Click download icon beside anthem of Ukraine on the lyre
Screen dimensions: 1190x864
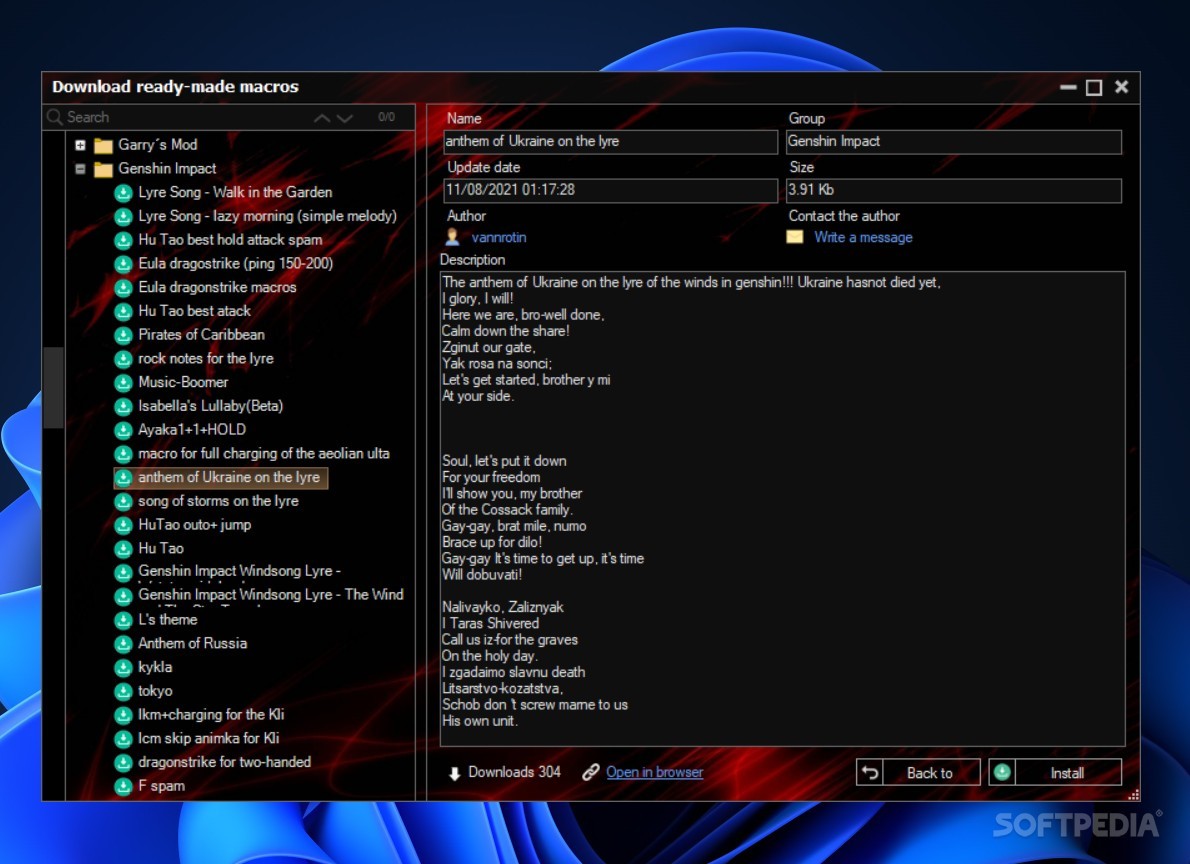pos(123,478)
